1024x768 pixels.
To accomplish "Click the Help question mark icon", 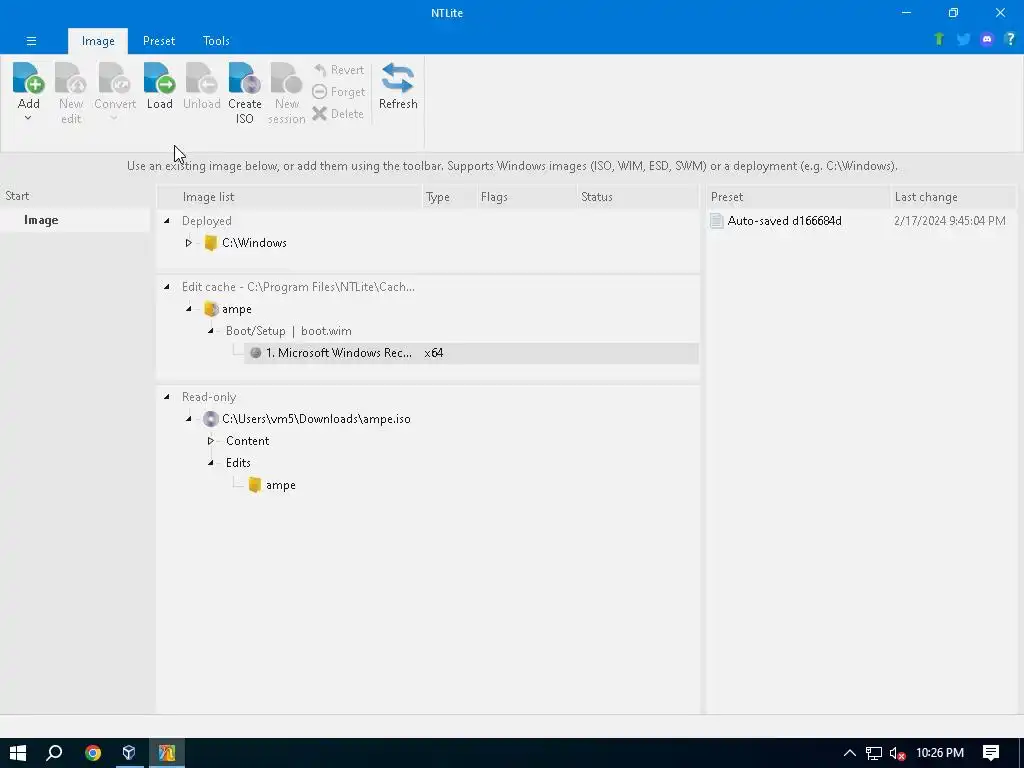I will pos(1010,39).
